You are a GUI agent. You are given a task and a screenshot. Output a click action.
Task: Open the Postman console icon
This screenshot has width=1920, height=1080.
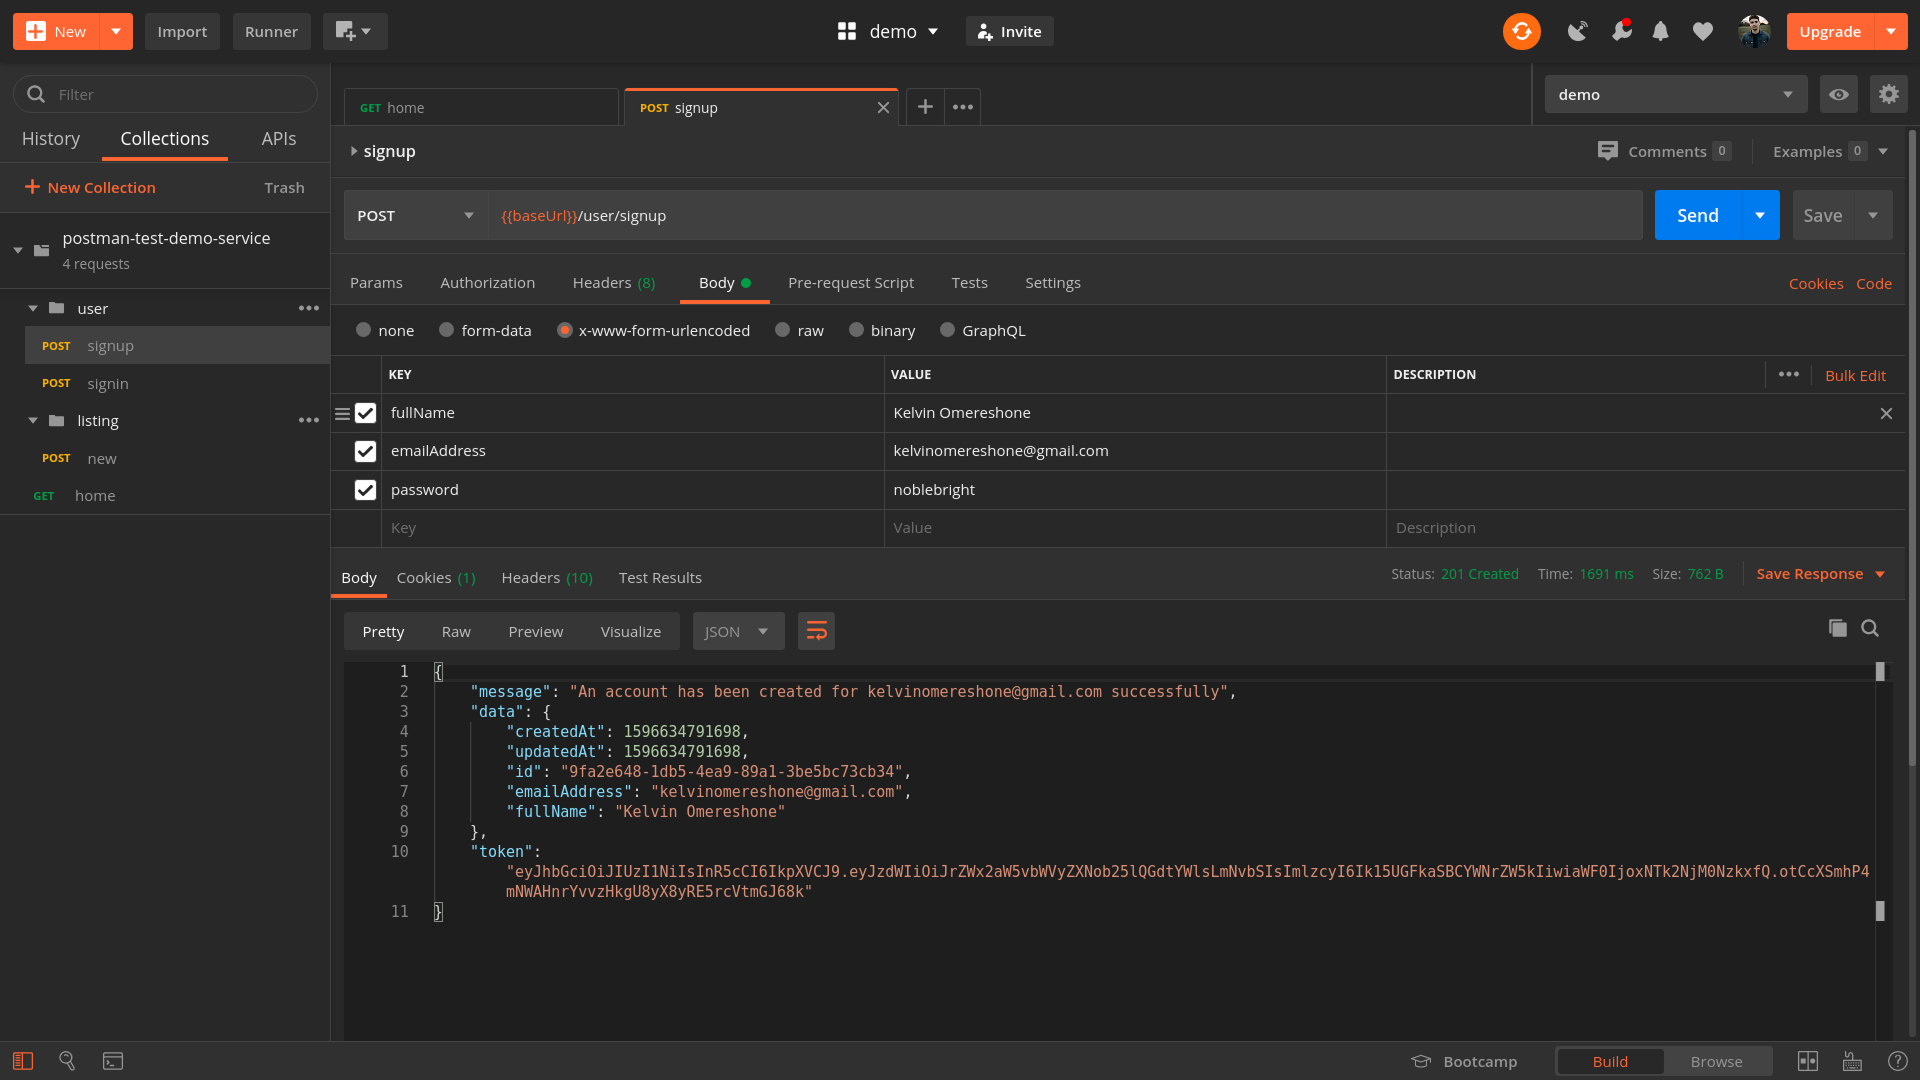coord(113,1061)
